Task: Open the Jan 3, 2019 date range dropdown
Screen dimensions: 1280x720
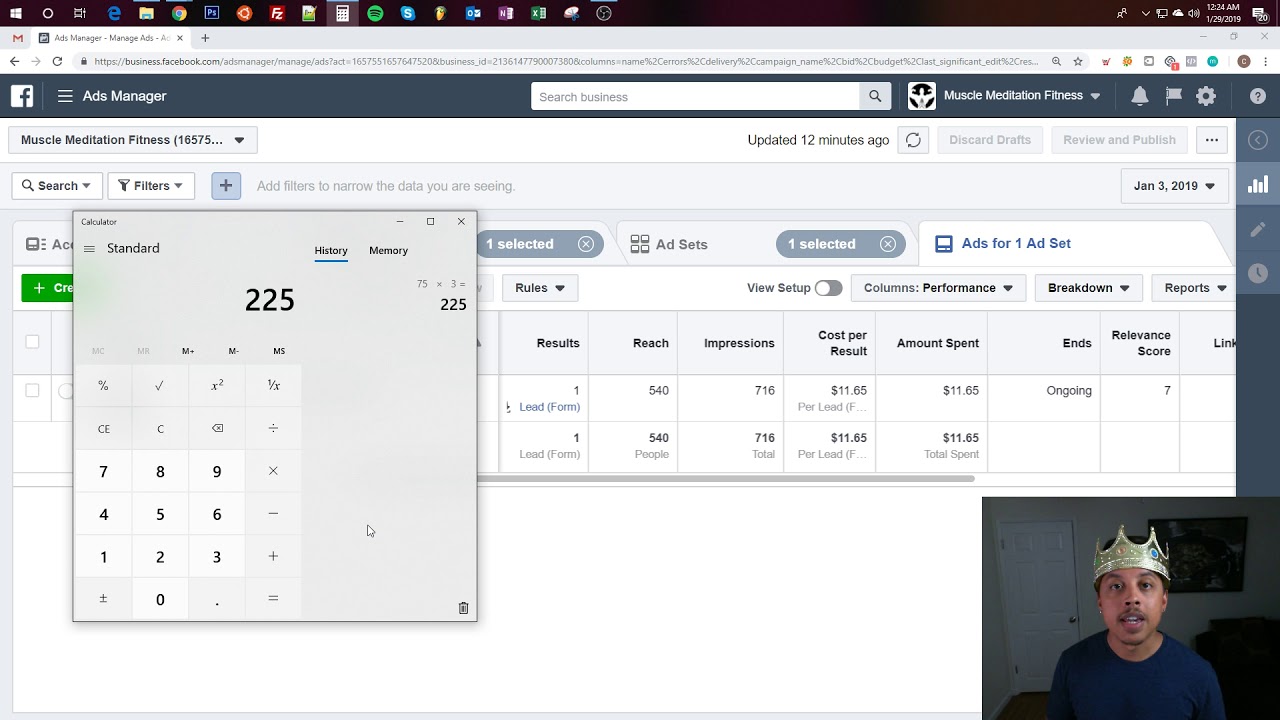Action: (x=1174, y=186)
